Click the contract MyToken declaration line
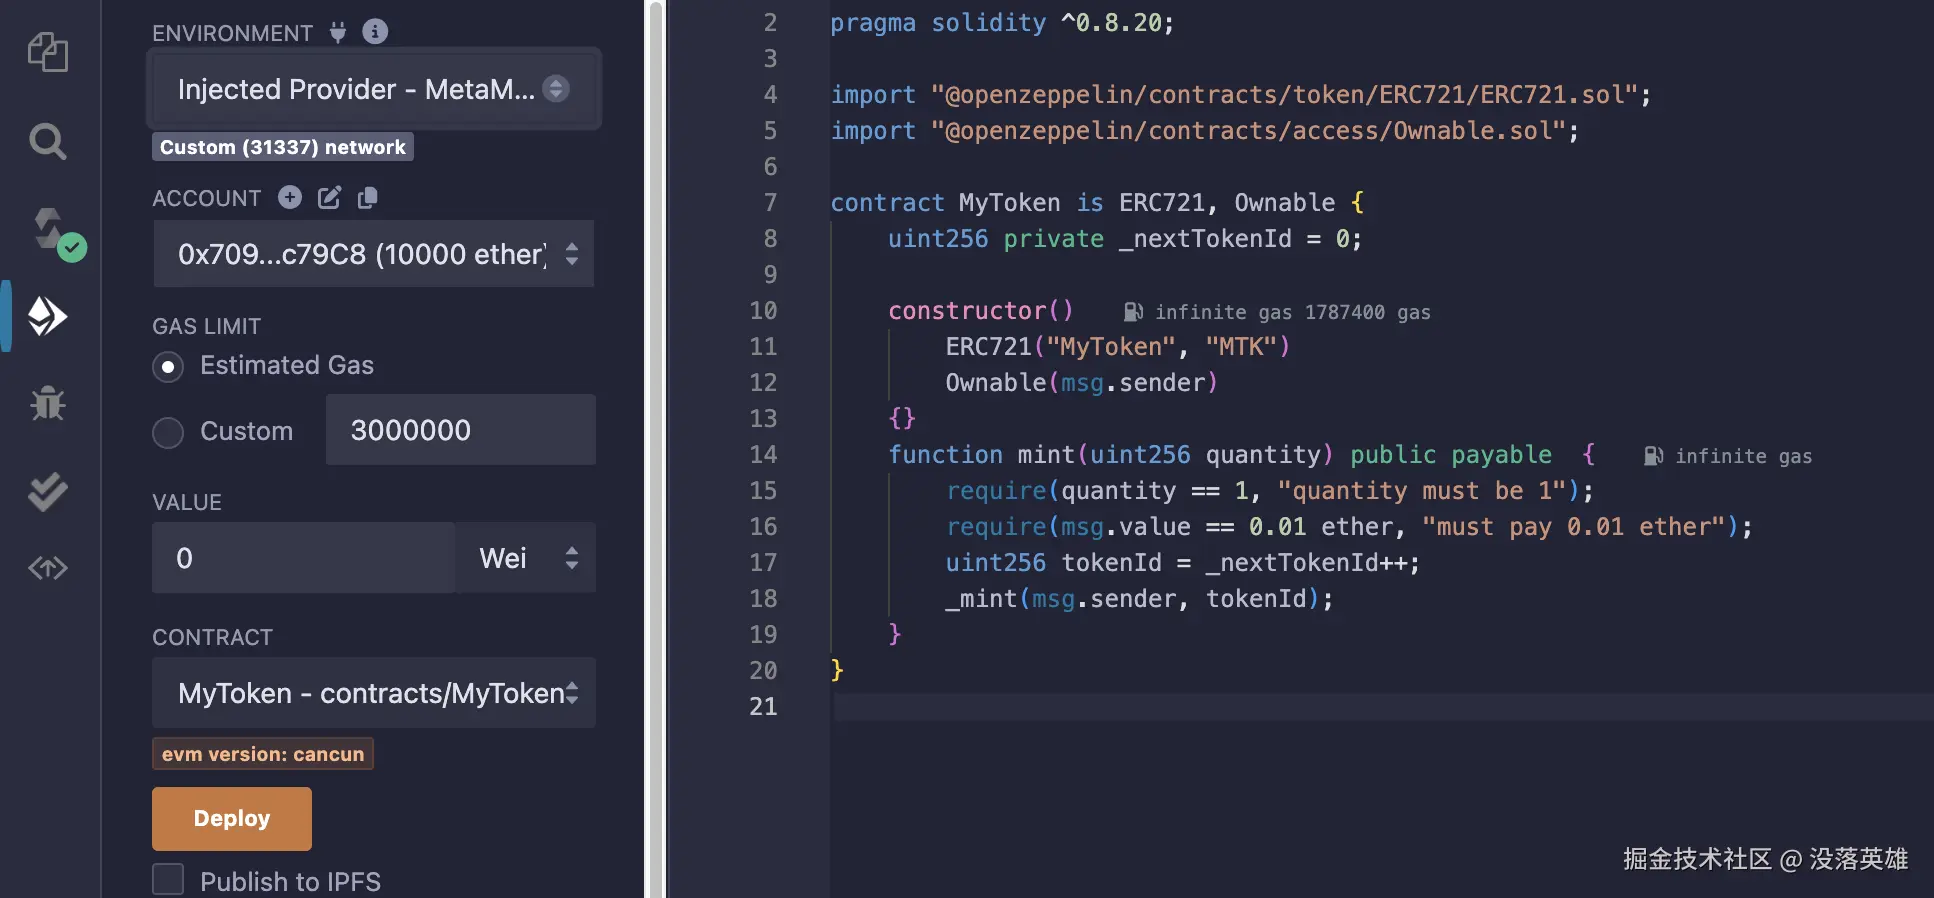The image size is (1934, 898). (x=1097, y=203)
